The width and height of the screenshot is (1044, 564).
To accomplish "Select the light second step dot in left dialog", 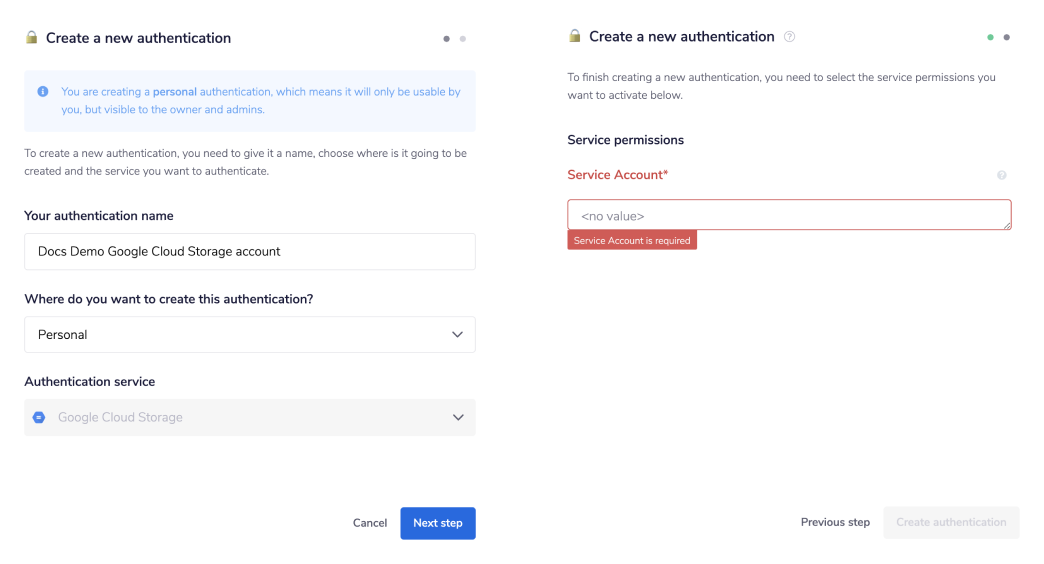I will (x=462, y=39).
